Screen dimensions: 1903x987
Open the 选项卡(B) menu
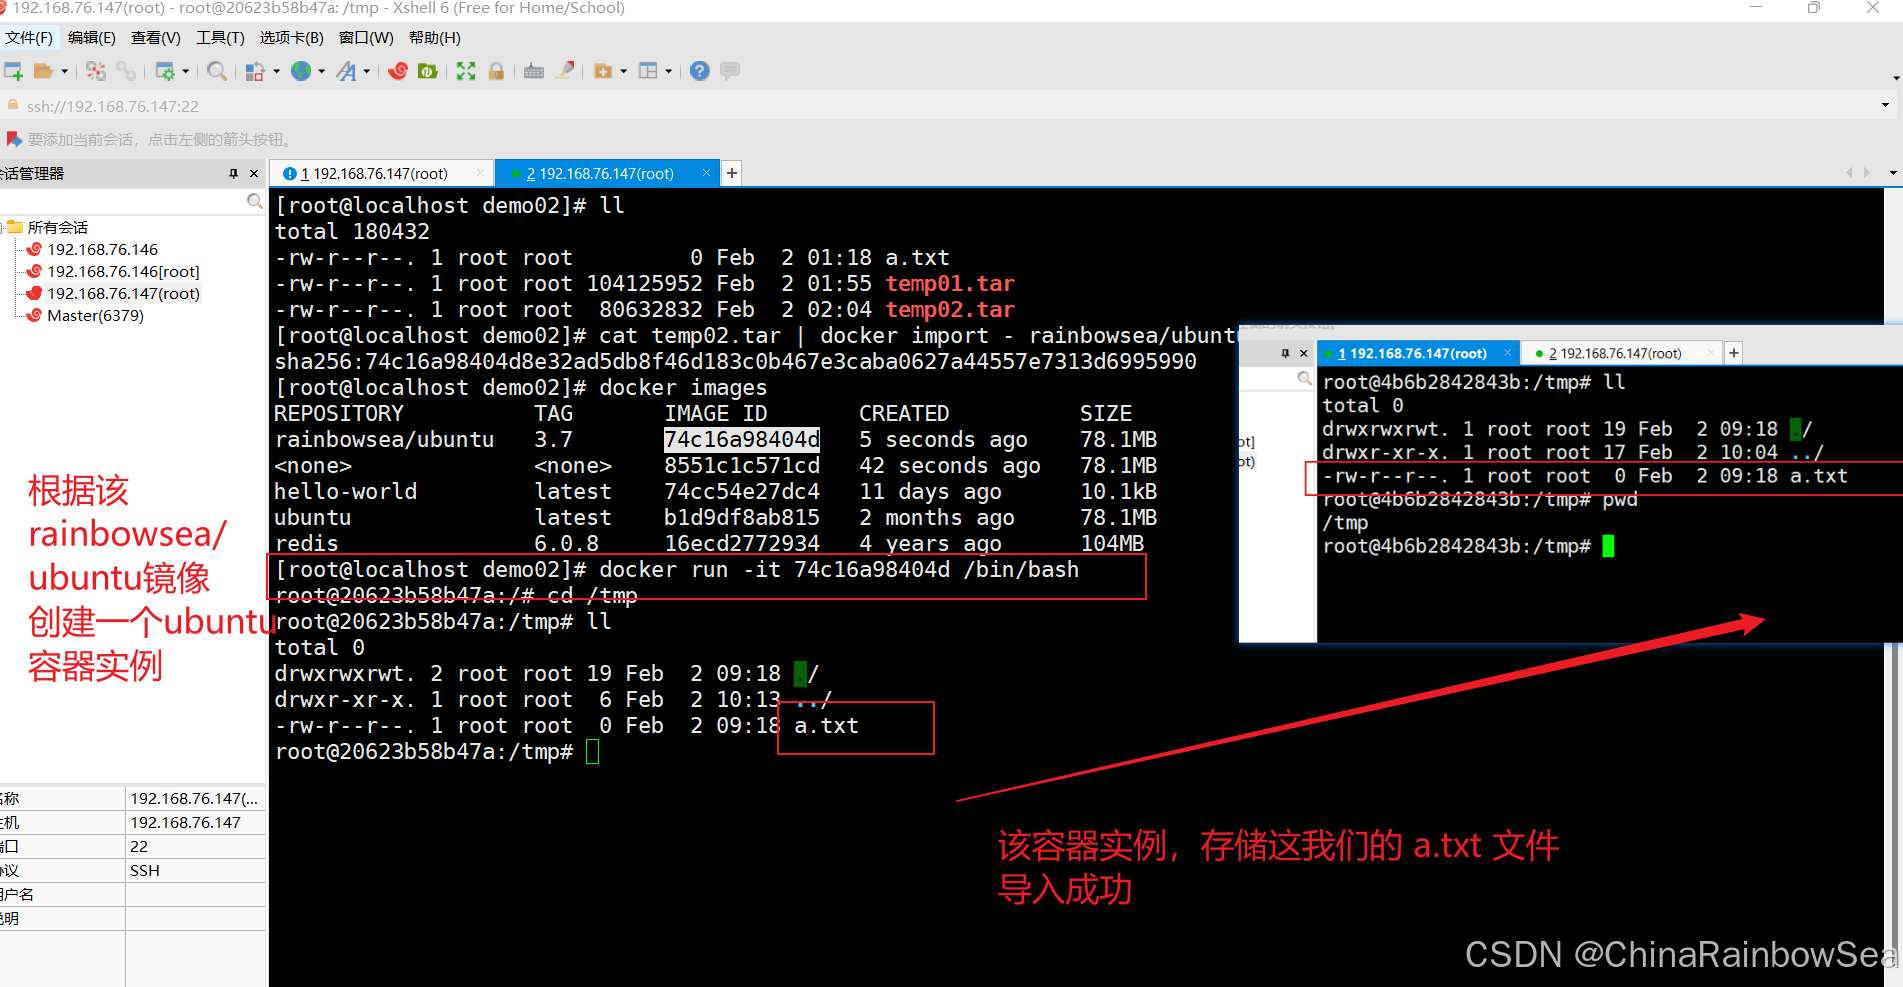[292, 38]
